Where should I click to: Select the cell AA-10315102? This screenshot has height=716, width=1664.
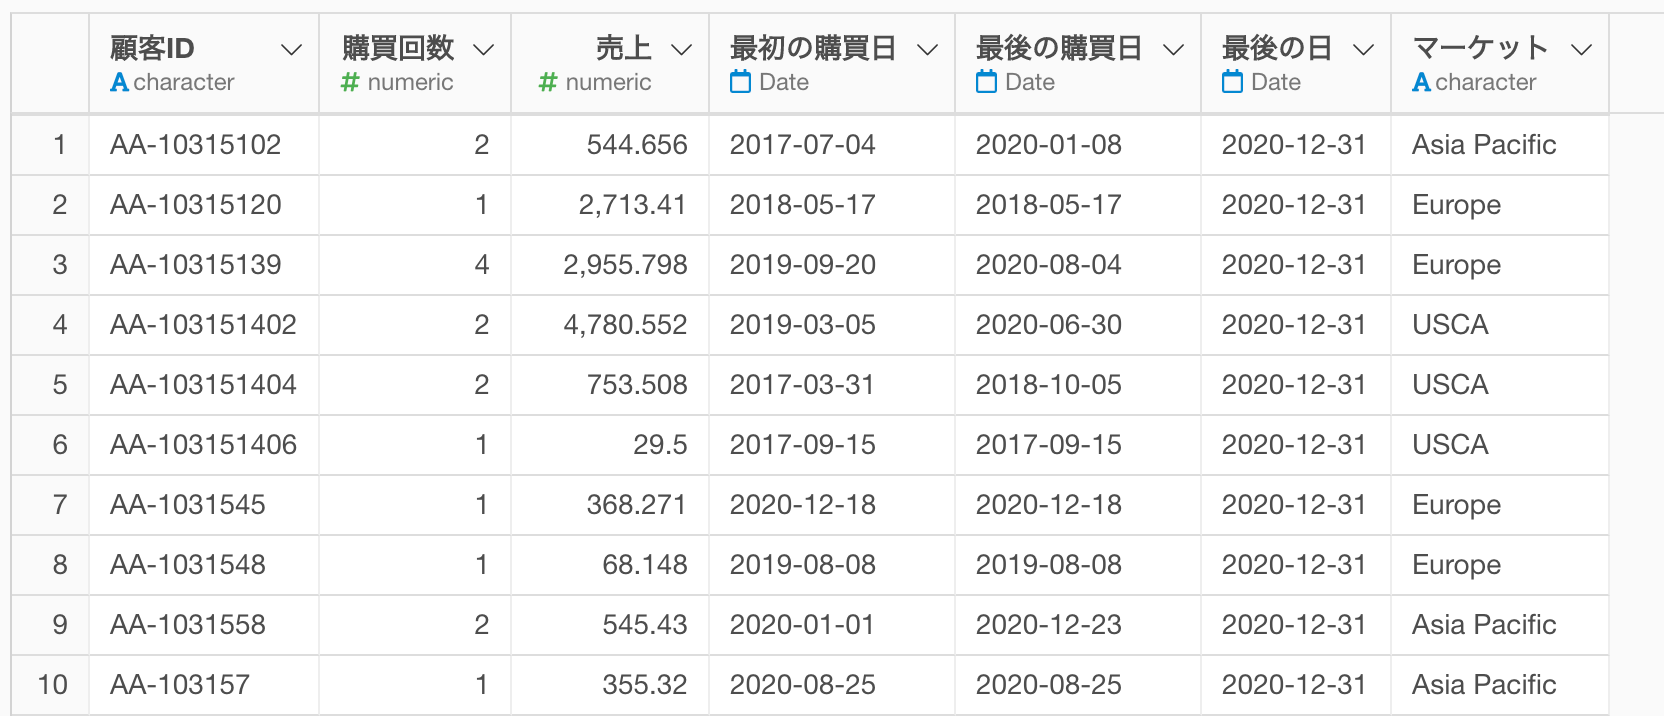(x=196, y=145)
